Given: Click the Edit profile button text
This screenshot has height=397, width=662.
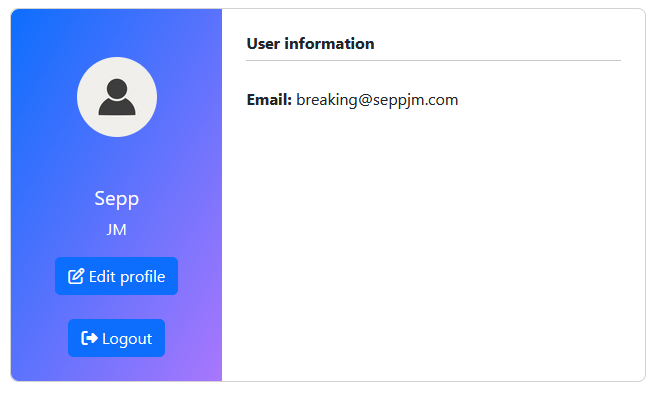Looking at the screenshot, I should click(x=127, y=277).
